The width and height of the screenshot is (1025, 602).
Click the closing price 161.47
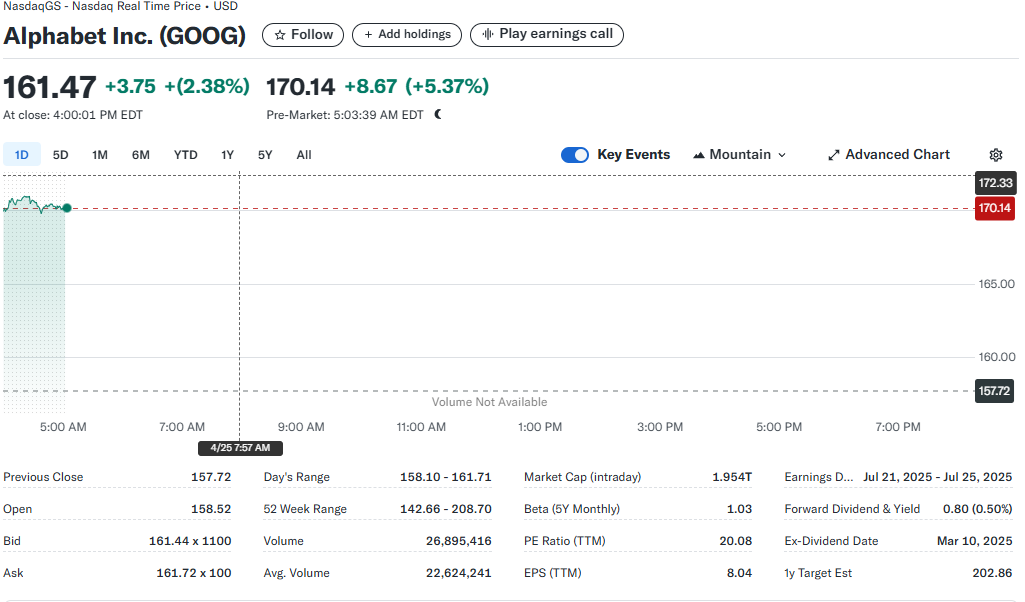(x=50, y=87)
